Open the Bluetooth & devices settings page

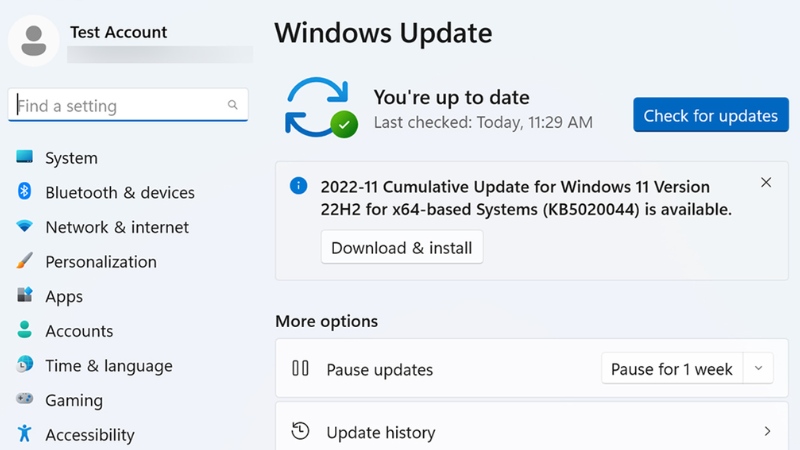tap(120, 192)
